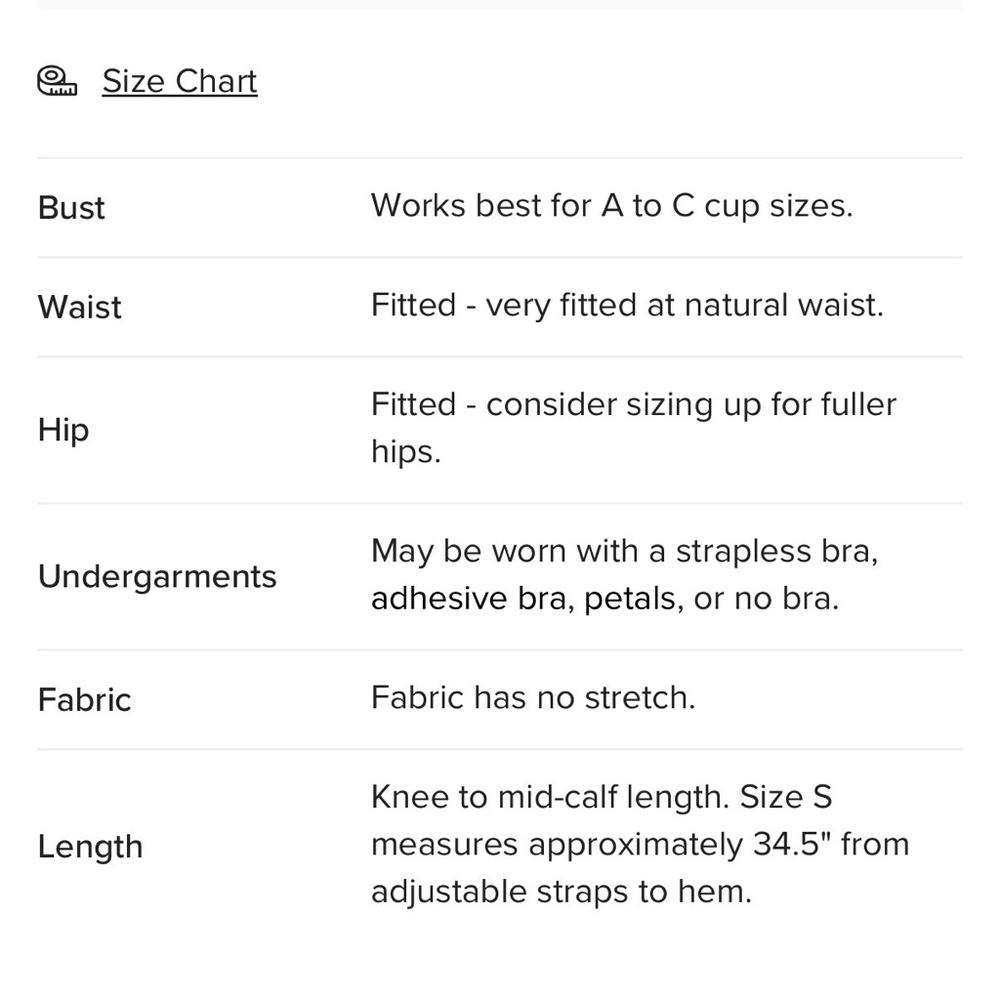
Task: Select the Undergarments row label
Action: point(158,577)
